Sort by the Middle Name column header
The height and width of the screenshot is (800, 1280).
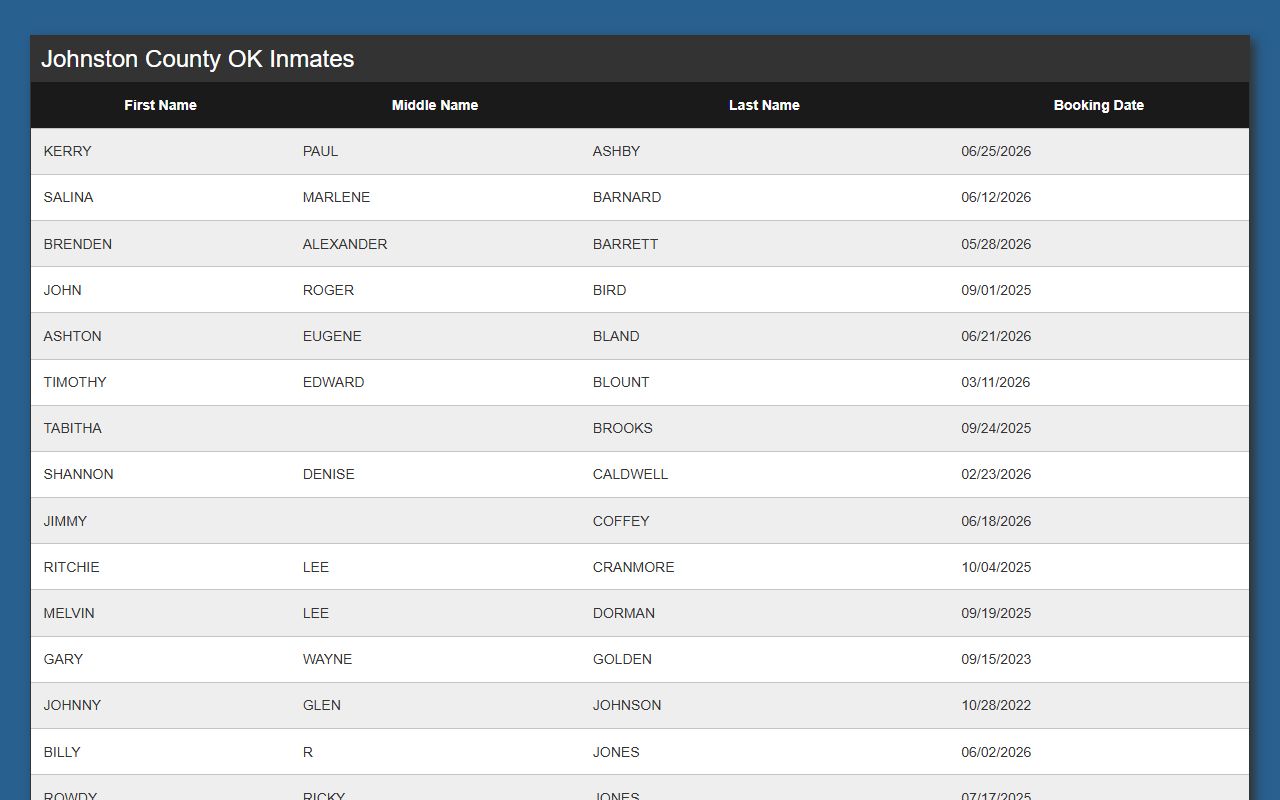pyautogui.click(x=435, y=105)
